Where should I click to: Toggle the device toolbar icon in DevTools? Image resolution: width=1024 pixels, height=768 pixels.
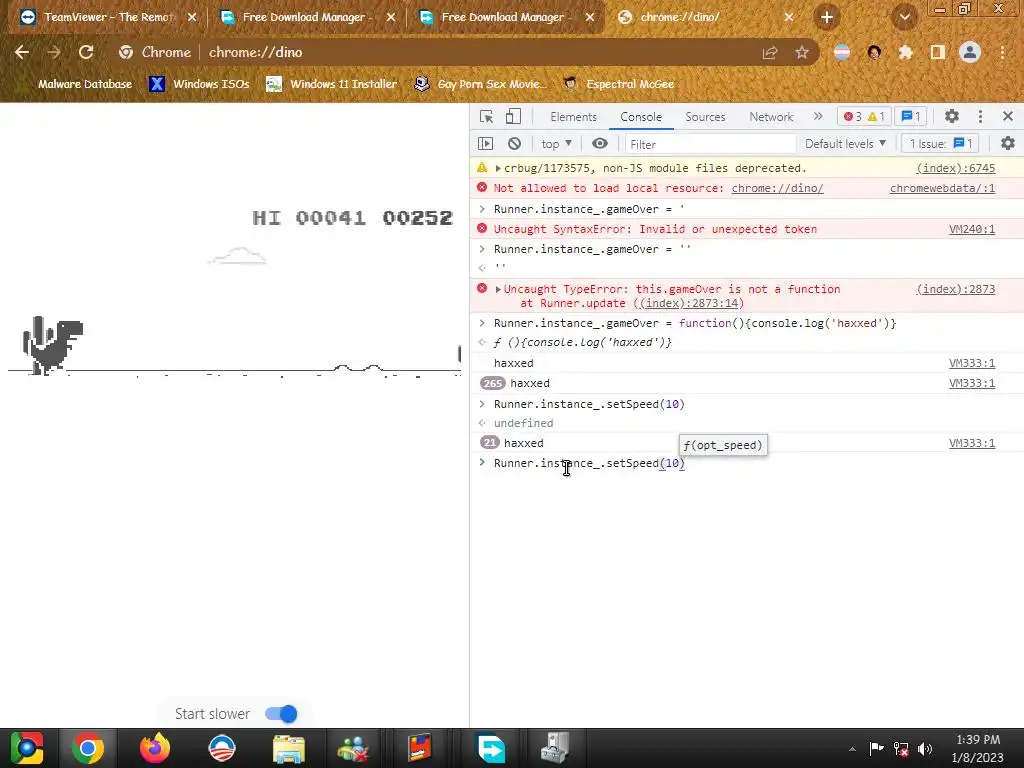[513, 117]
